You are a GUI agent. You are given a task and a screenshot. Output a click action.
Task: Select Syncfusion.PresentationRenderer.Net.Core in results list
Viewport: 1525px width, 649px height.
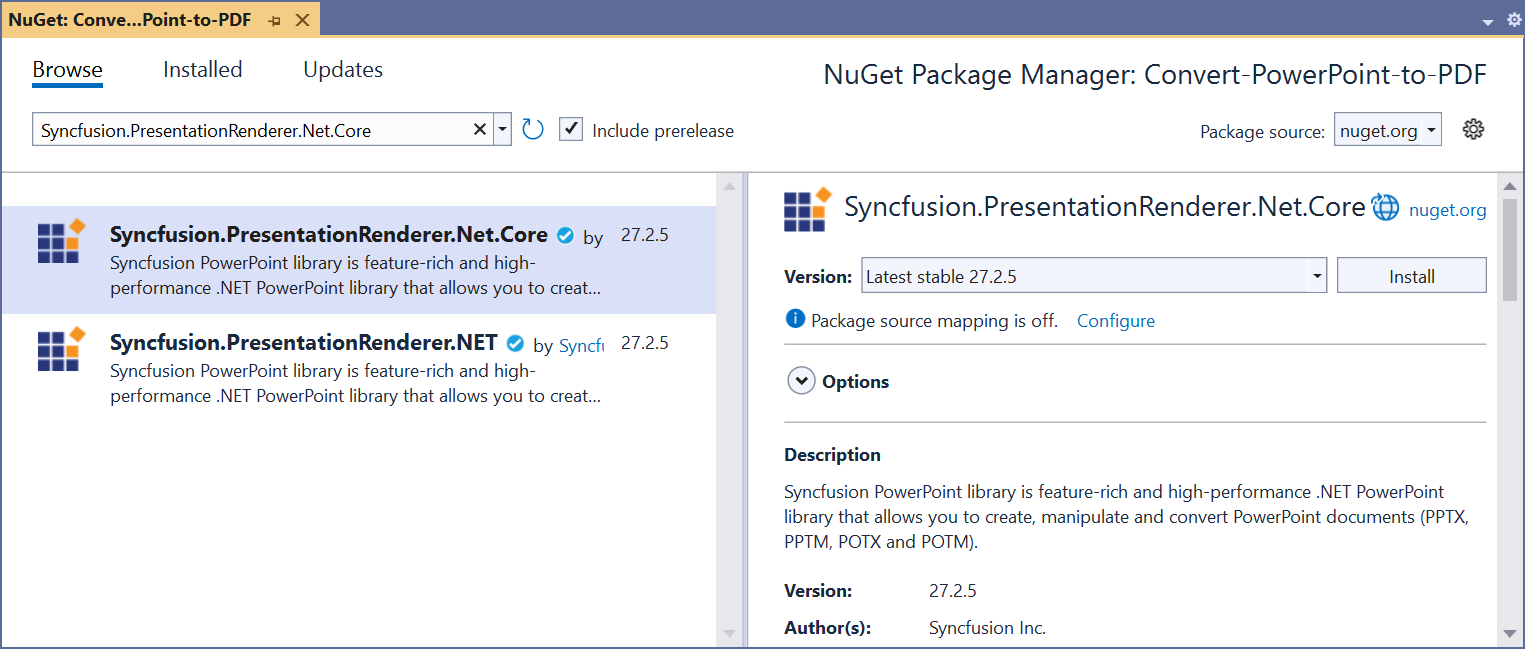(358, 260)
